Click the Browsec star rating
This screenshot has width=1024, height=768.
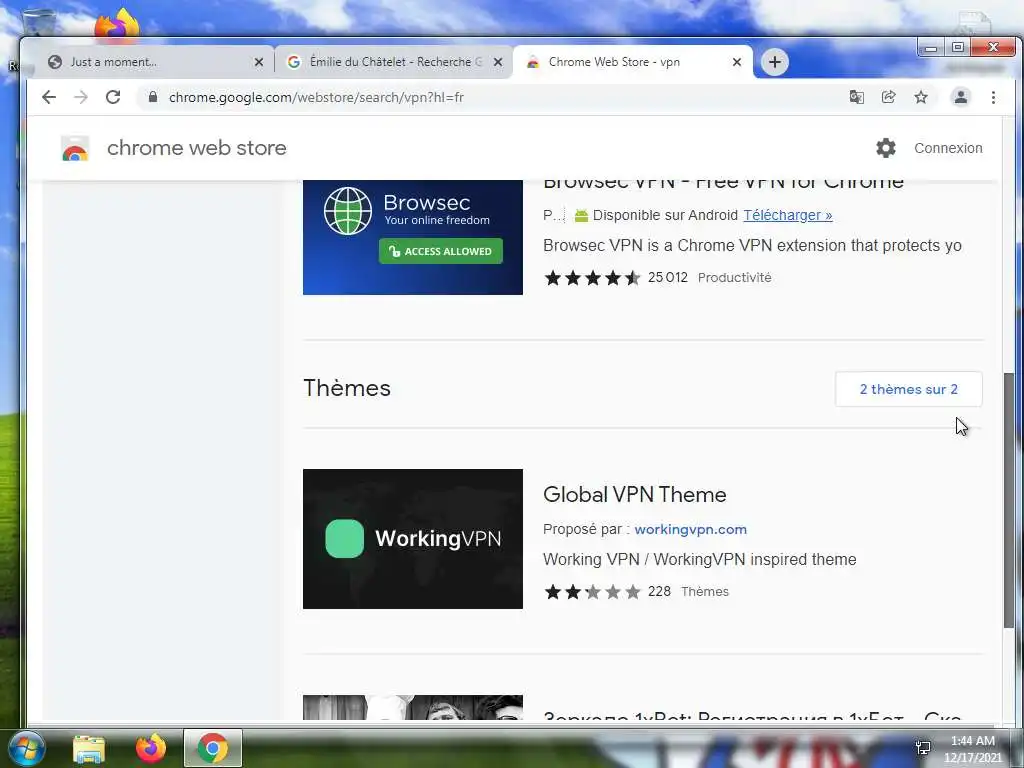click(592, 278)
